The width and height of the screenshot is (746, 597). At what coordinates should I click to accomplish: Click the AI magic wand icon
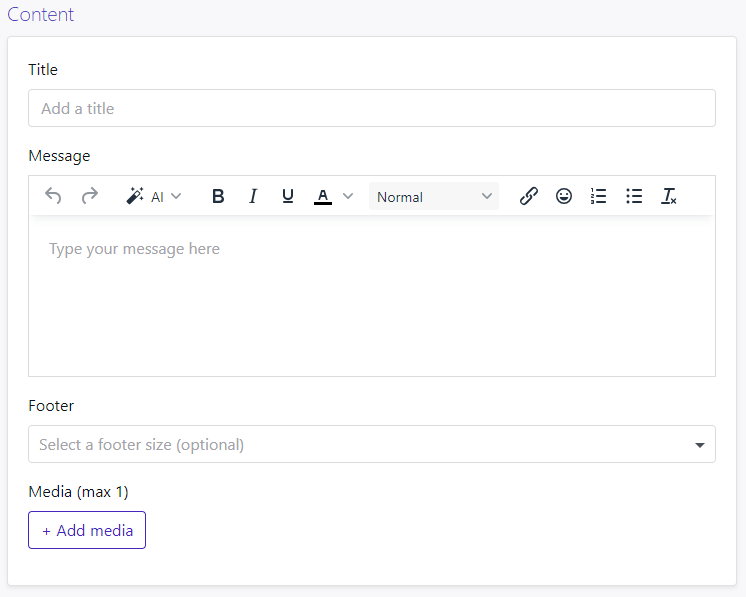point(135,197)
